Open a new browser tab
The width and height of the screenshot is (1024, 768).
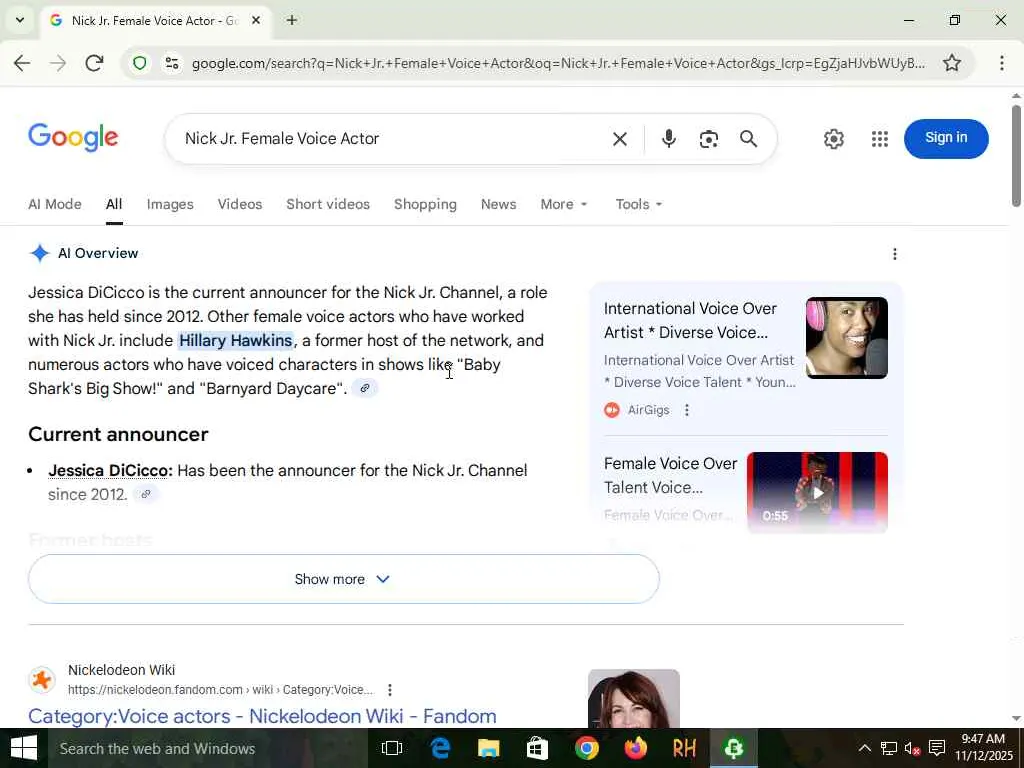(x=292, y=20)
